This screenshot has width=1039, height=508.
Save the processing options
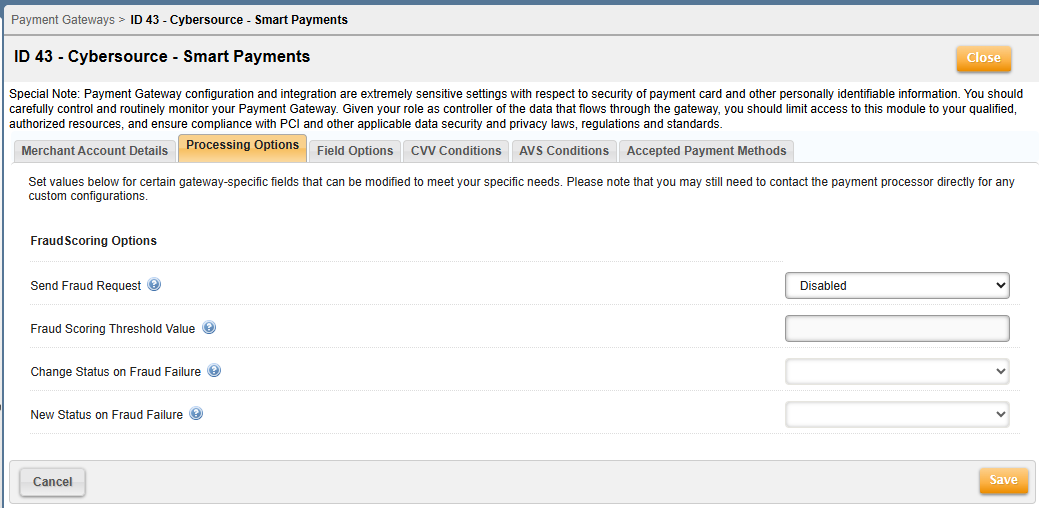[1003, 480]
